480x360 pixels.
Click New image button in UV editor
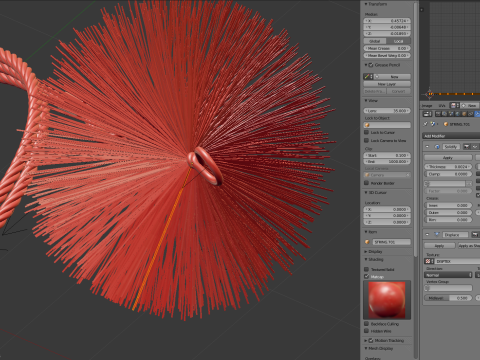pyautogui.click(x=470, y=105)
